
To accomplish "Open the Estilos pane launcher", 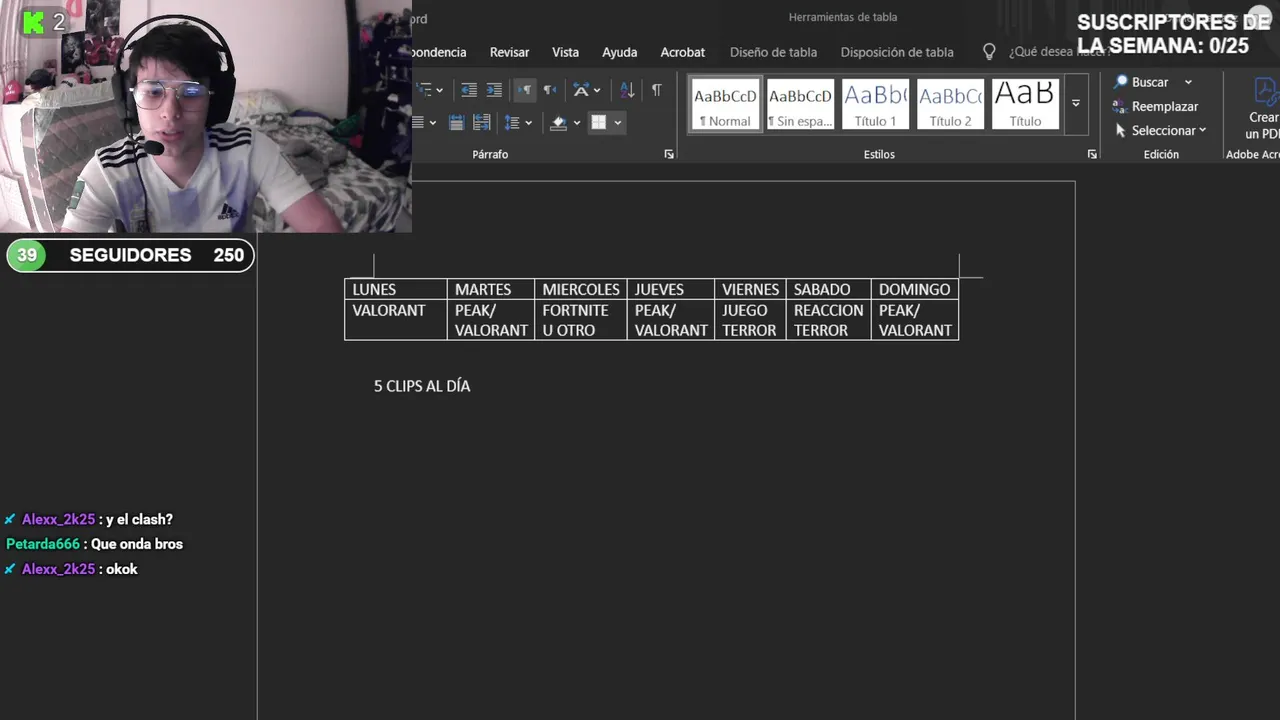I will click(1092, 154).
